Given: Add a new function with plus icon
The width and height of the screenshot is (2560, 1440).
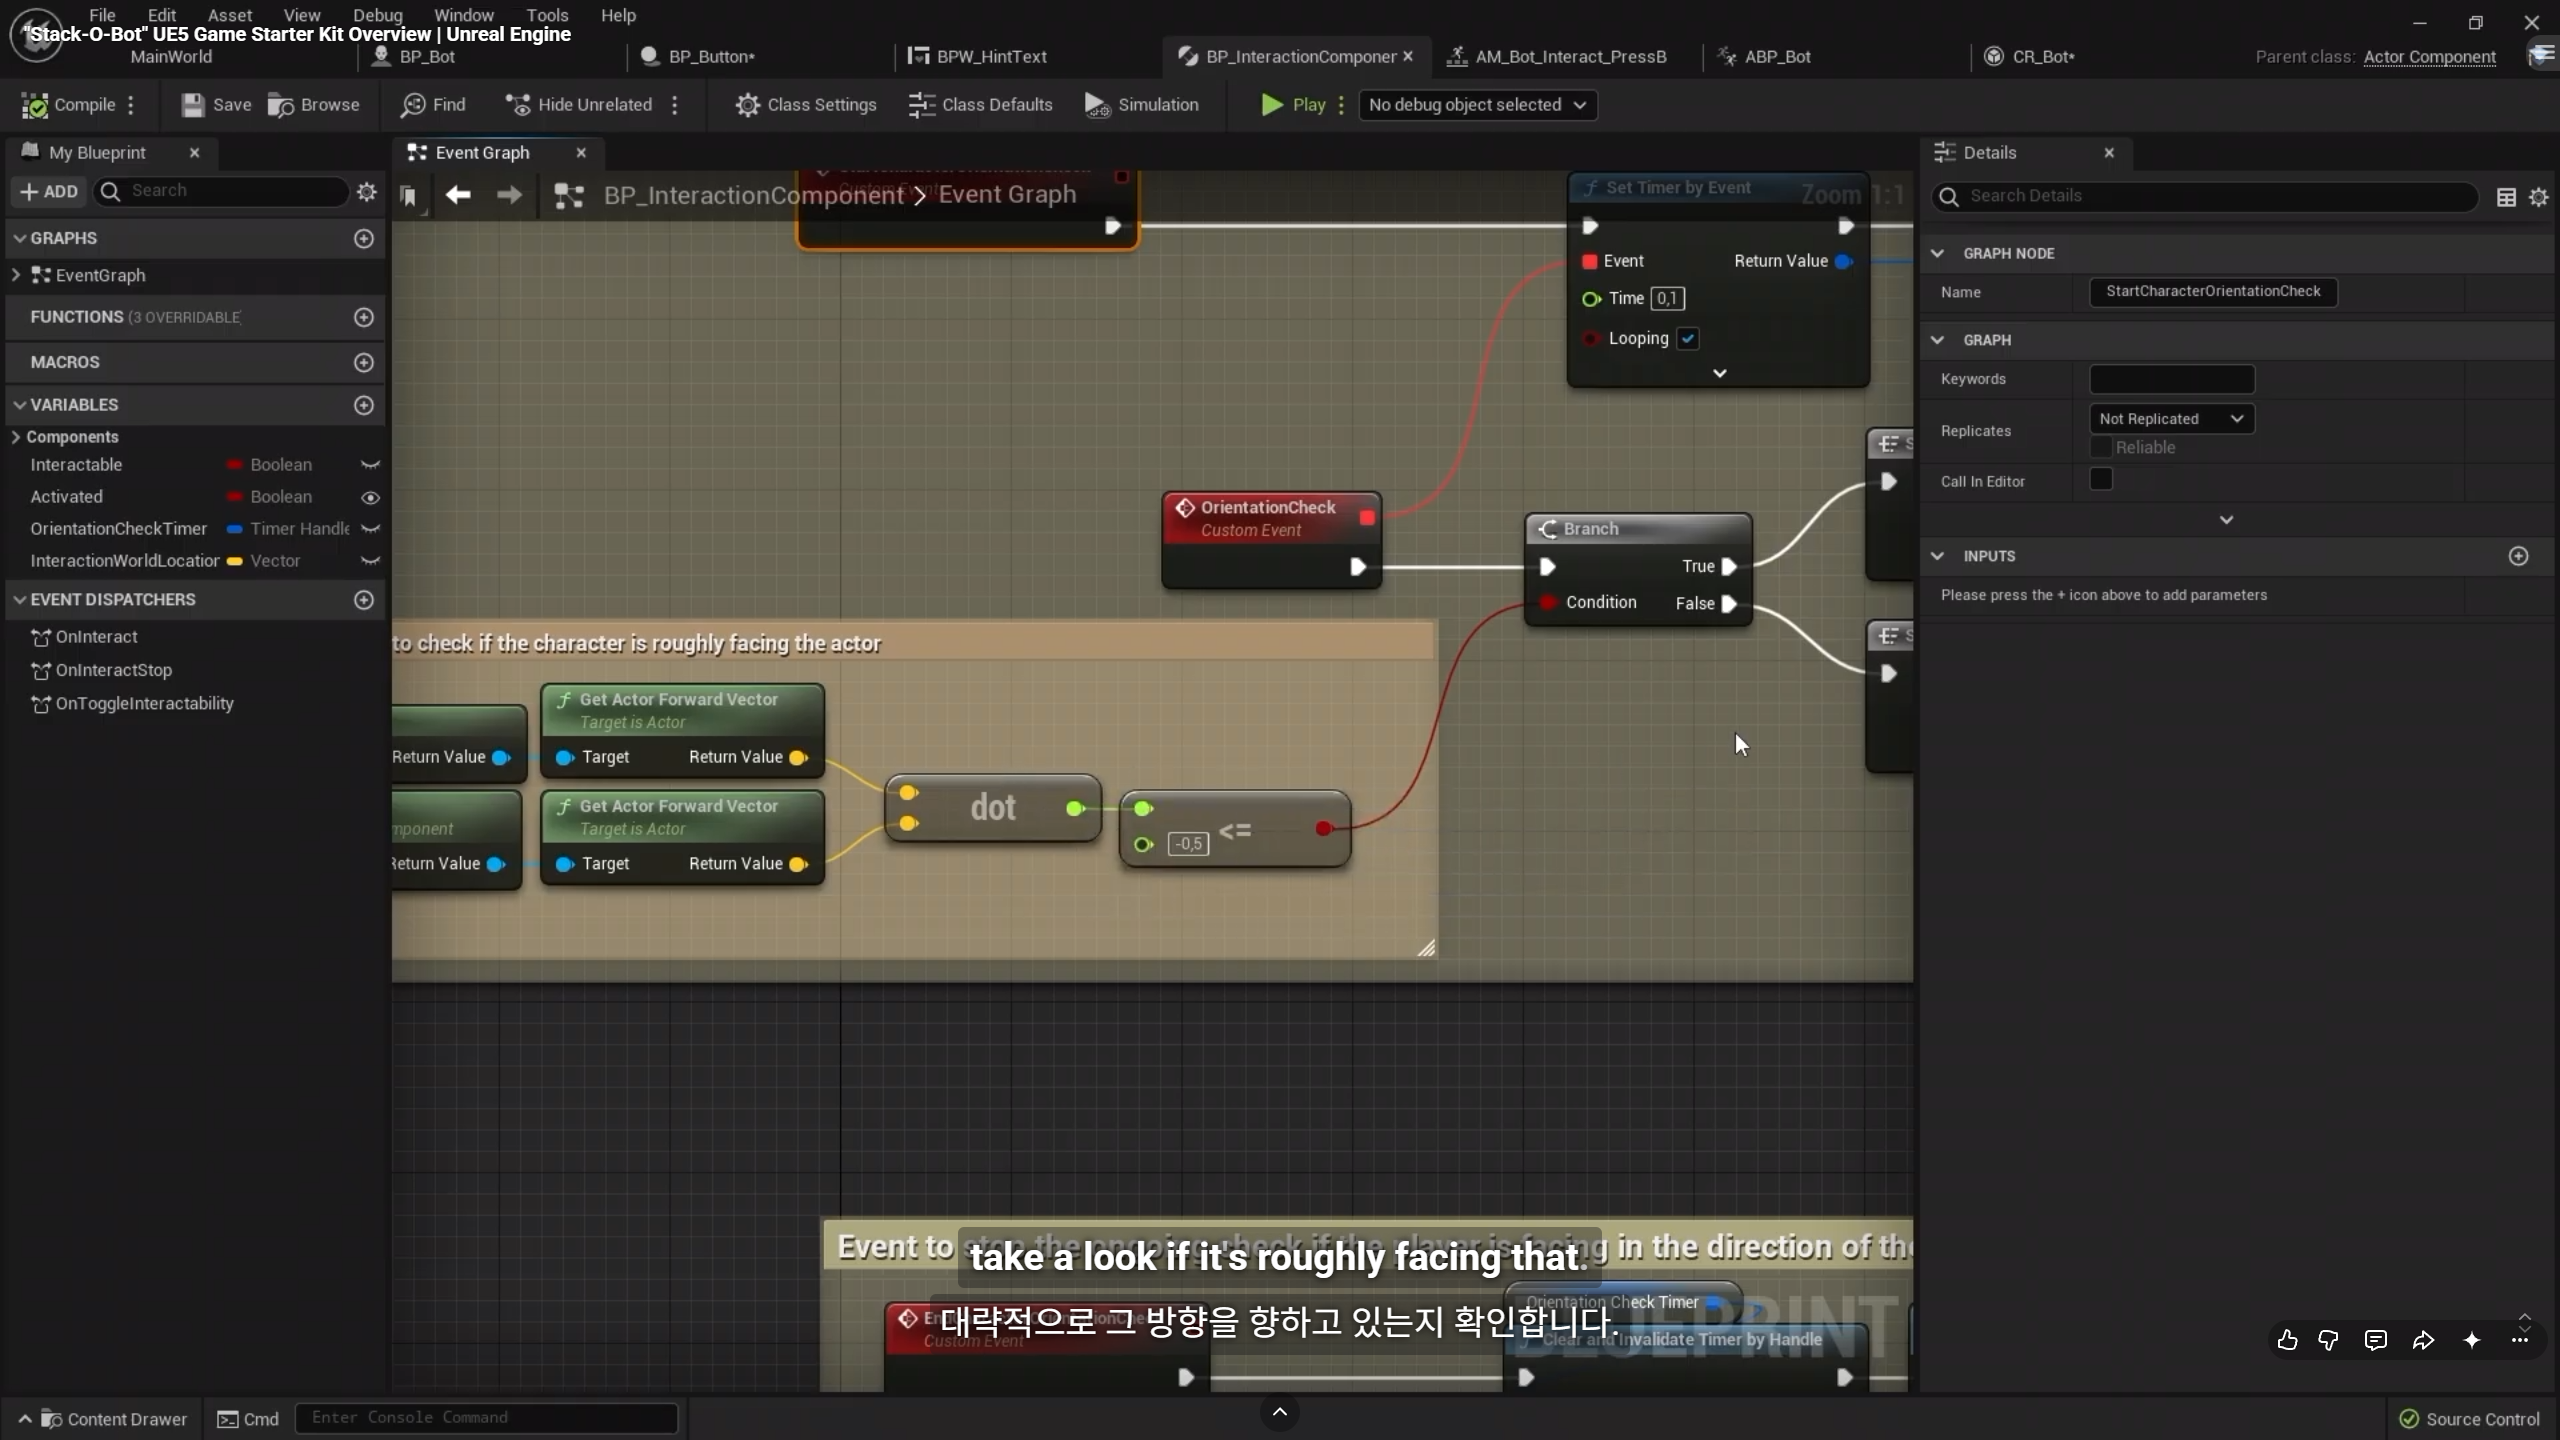Looking at the screenshot, I should (x=364, y=317).
